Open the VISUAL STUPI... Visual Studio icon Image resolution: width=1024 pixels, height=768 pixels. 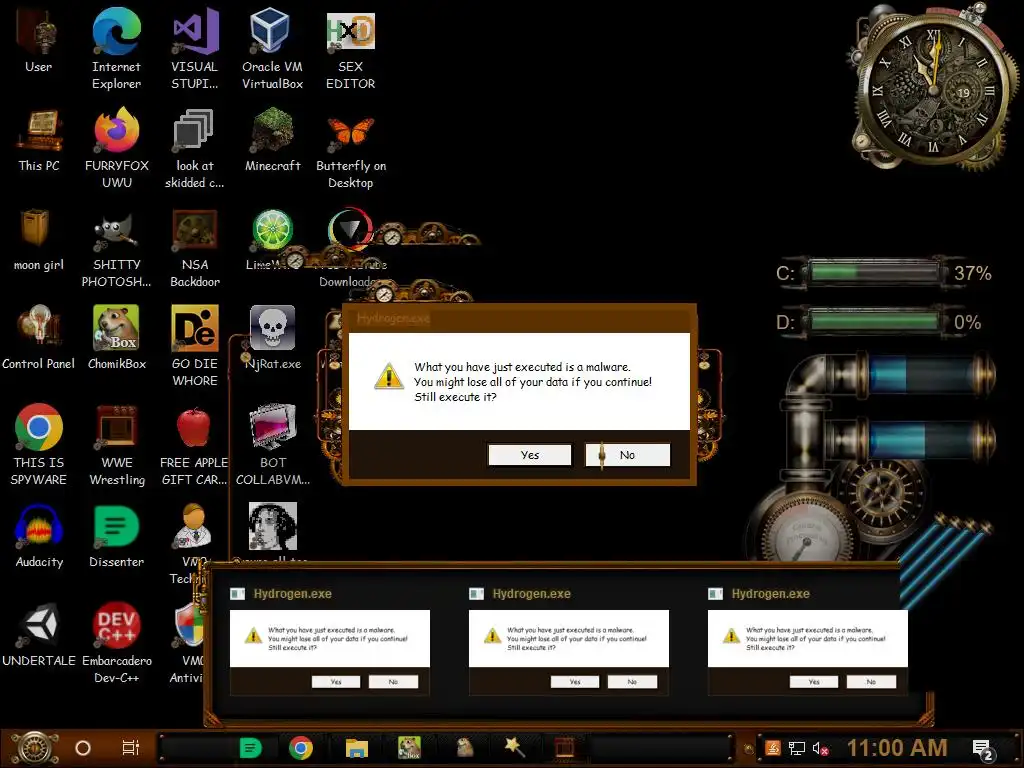coord(195,49)
